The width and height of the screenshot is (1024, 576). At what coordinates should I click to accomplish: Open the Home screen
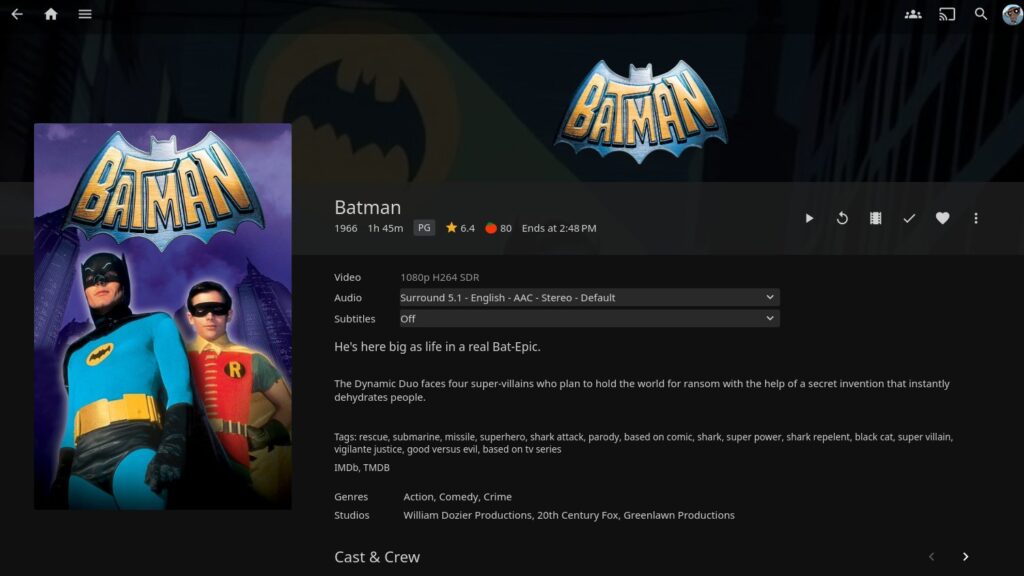coord(51,14)
